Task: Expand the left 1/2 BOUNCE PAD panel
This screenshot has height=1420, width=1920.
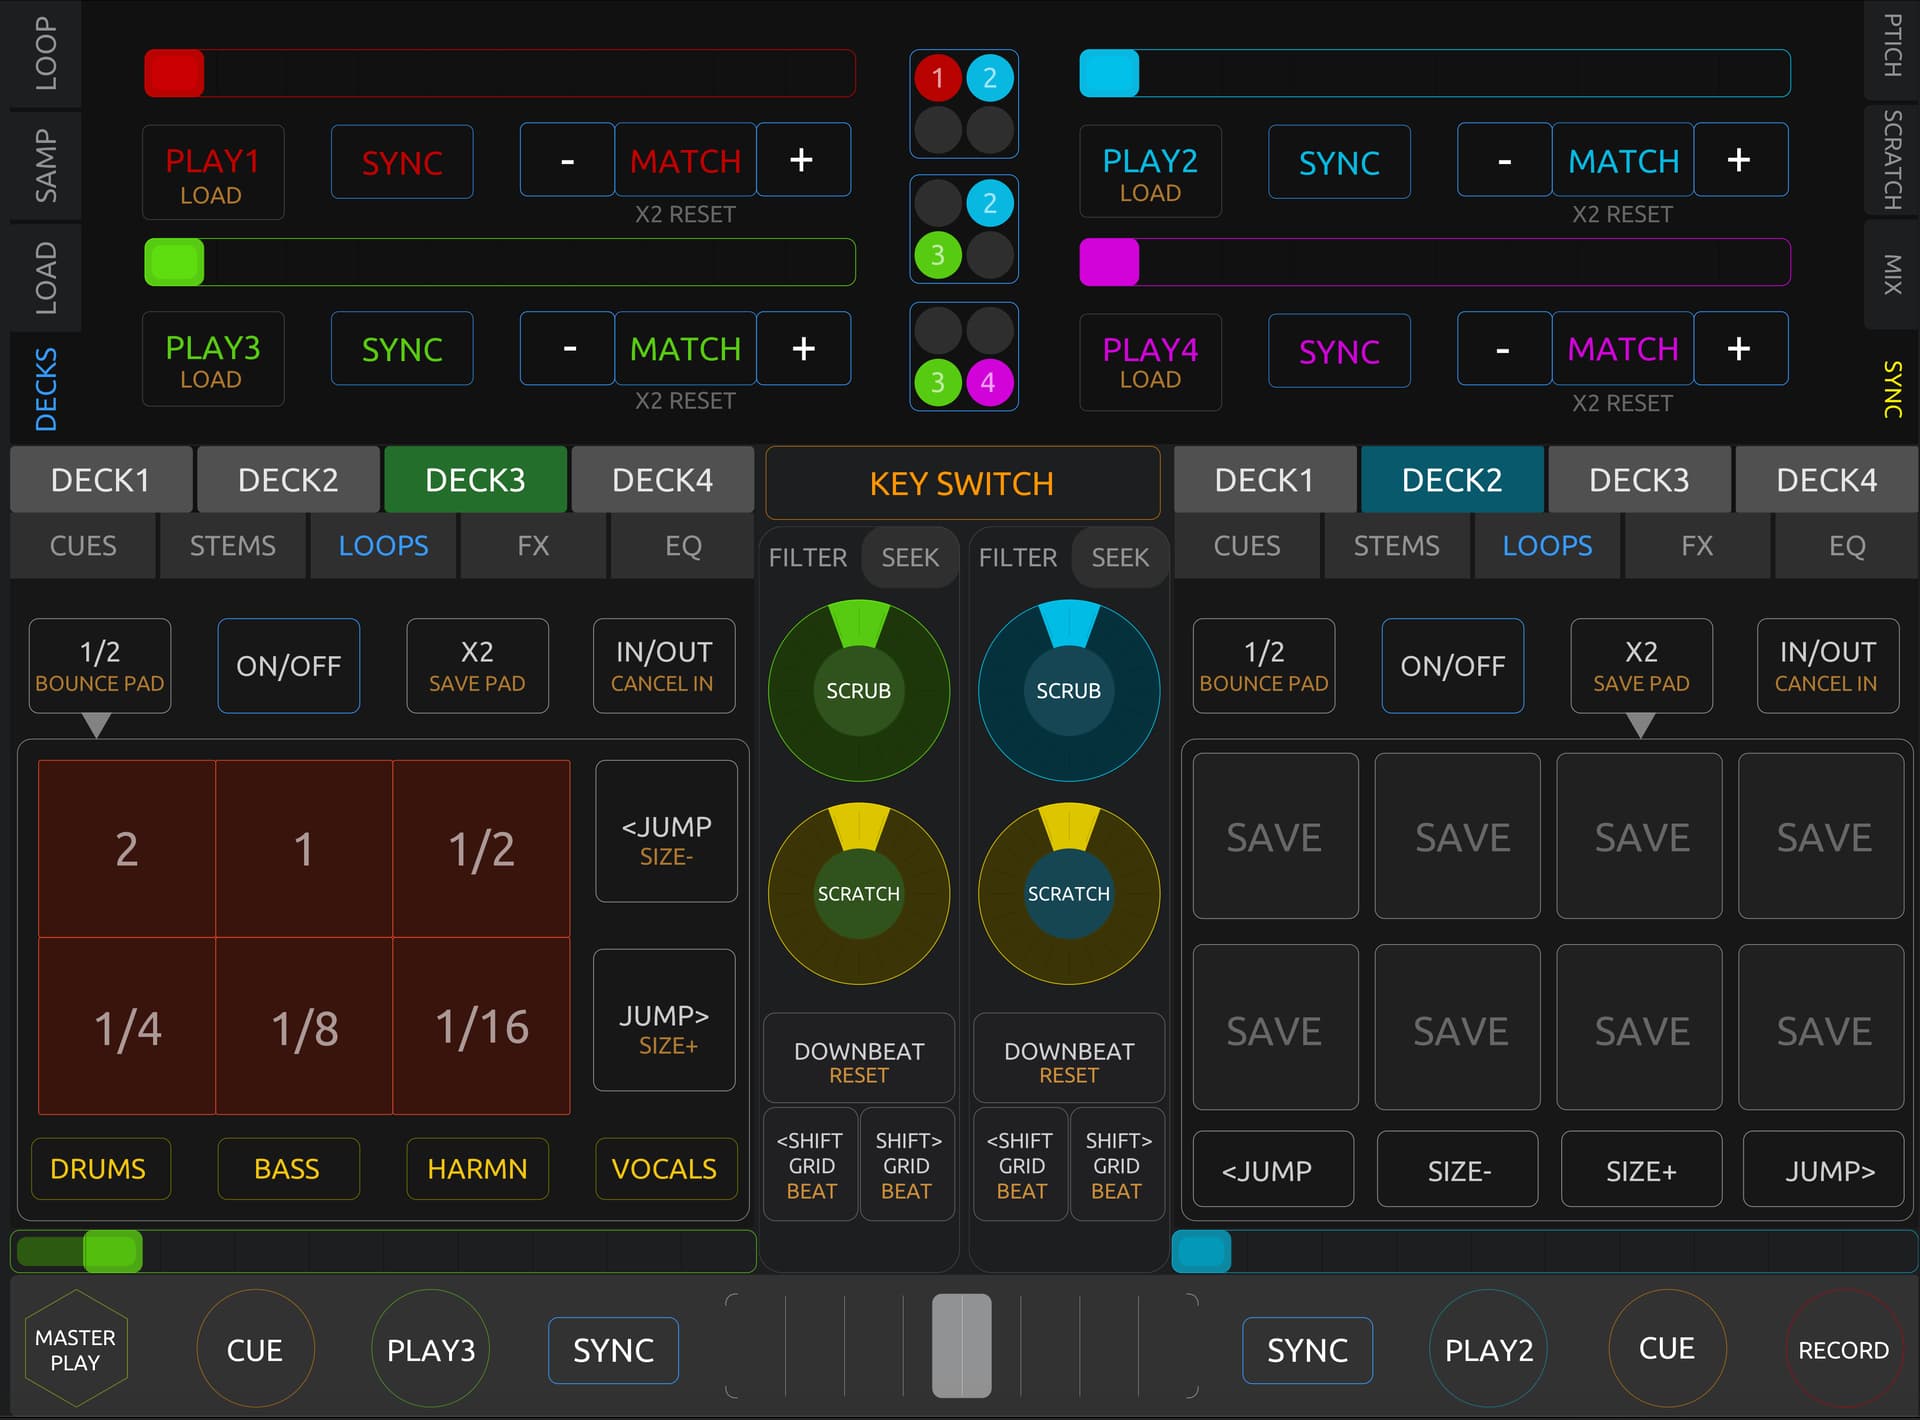Action: point(99,666)
